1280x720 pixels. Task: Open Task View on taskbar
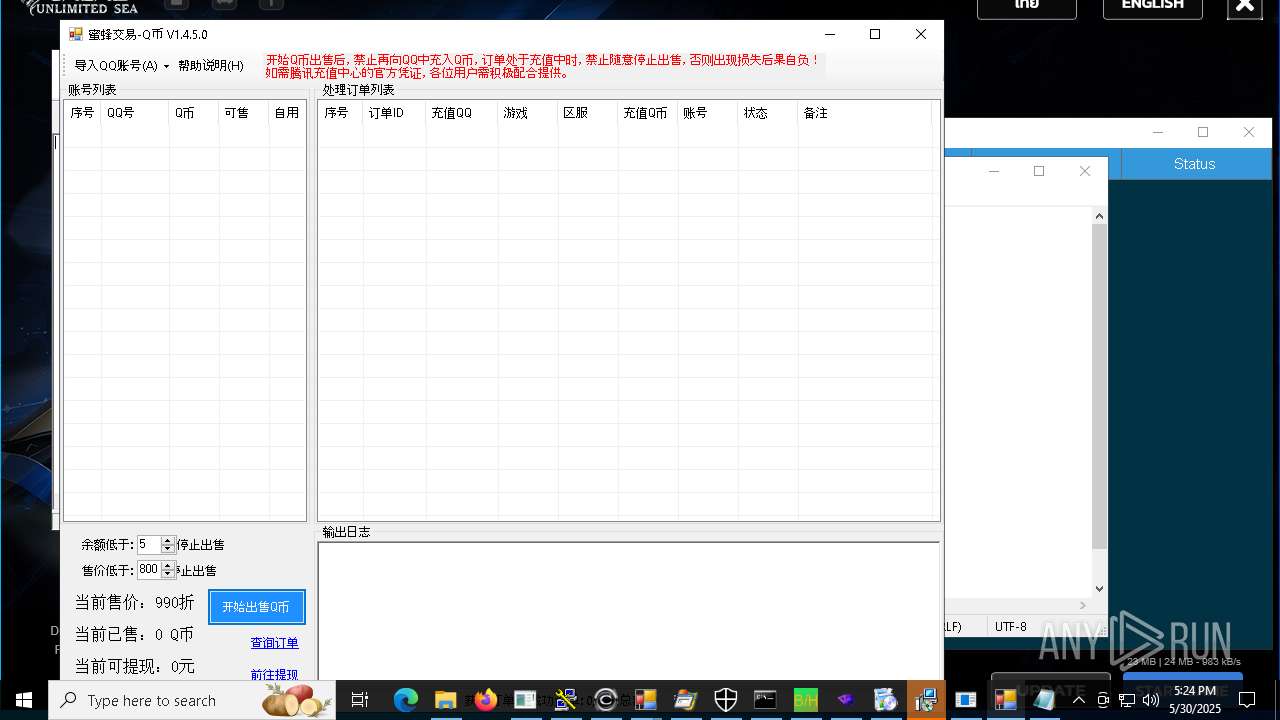[360, 700]
